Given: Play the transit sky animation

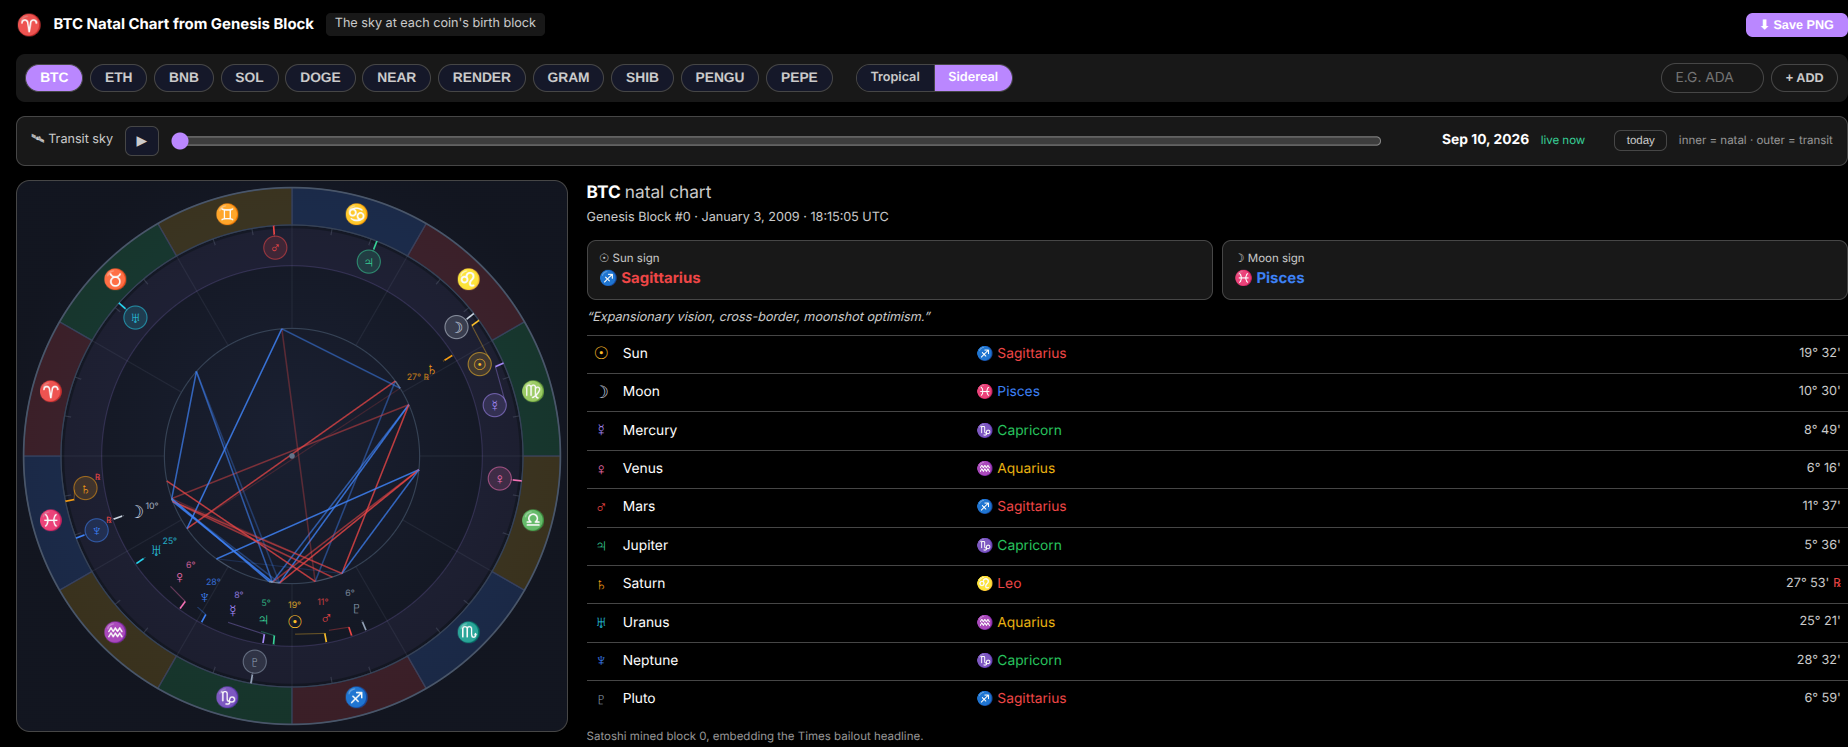Looking at the screenshot, I should click(x=142, y=141).
